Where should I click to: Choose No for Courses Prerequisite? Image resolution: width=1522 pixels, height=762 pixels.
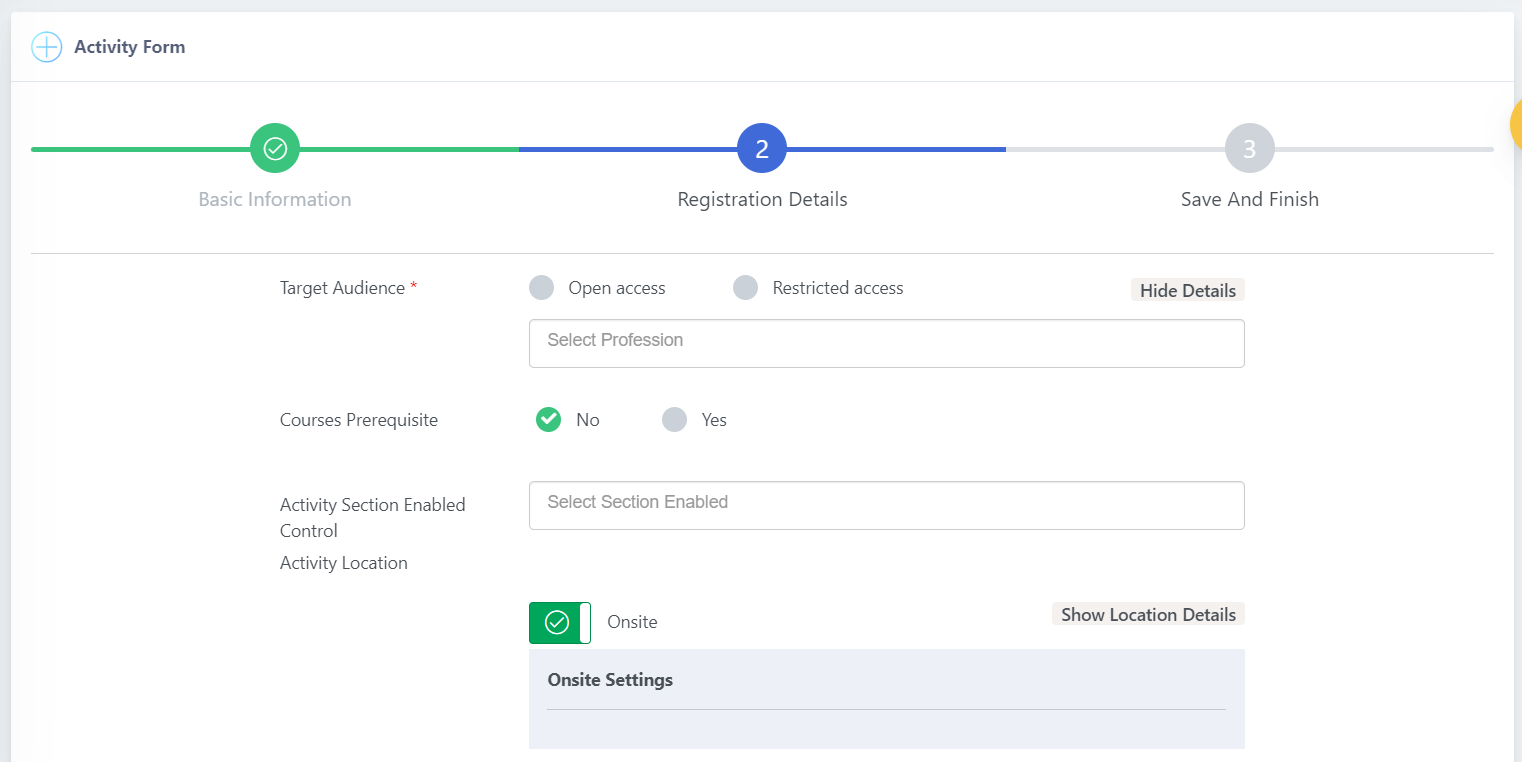pos(548,420)
